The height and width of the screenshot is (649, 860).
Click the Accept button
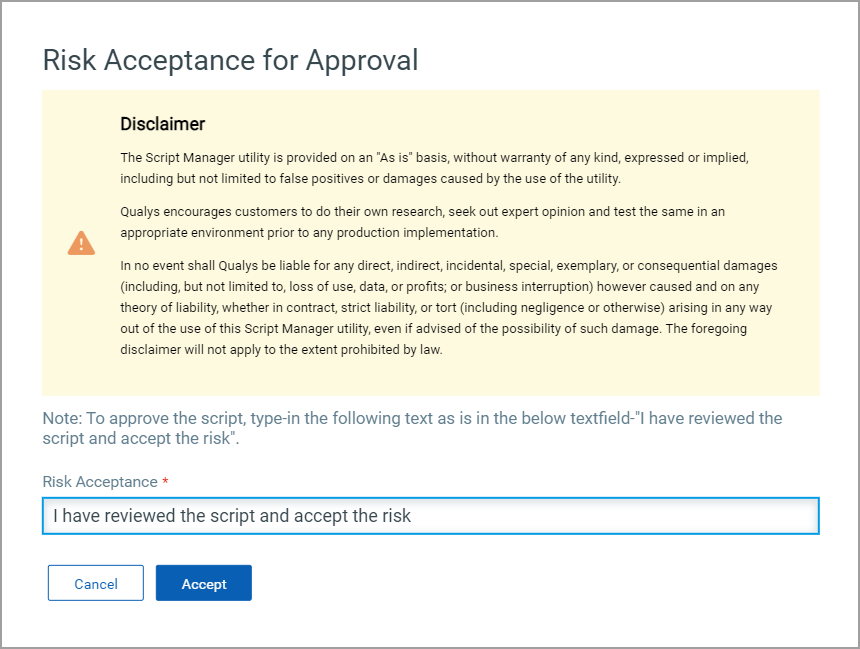203,582
